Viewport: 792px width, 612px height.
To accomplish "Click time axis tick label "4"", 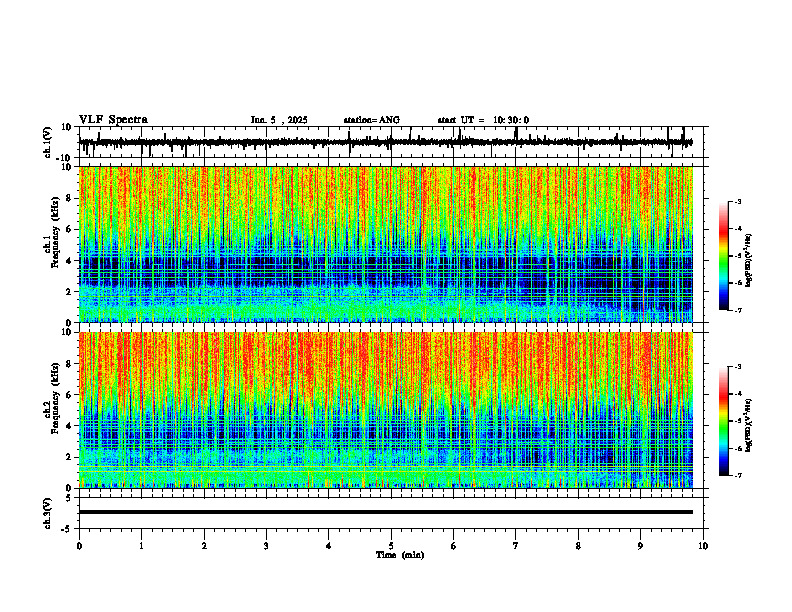I will pyautogui.click(x=329, y=546).
